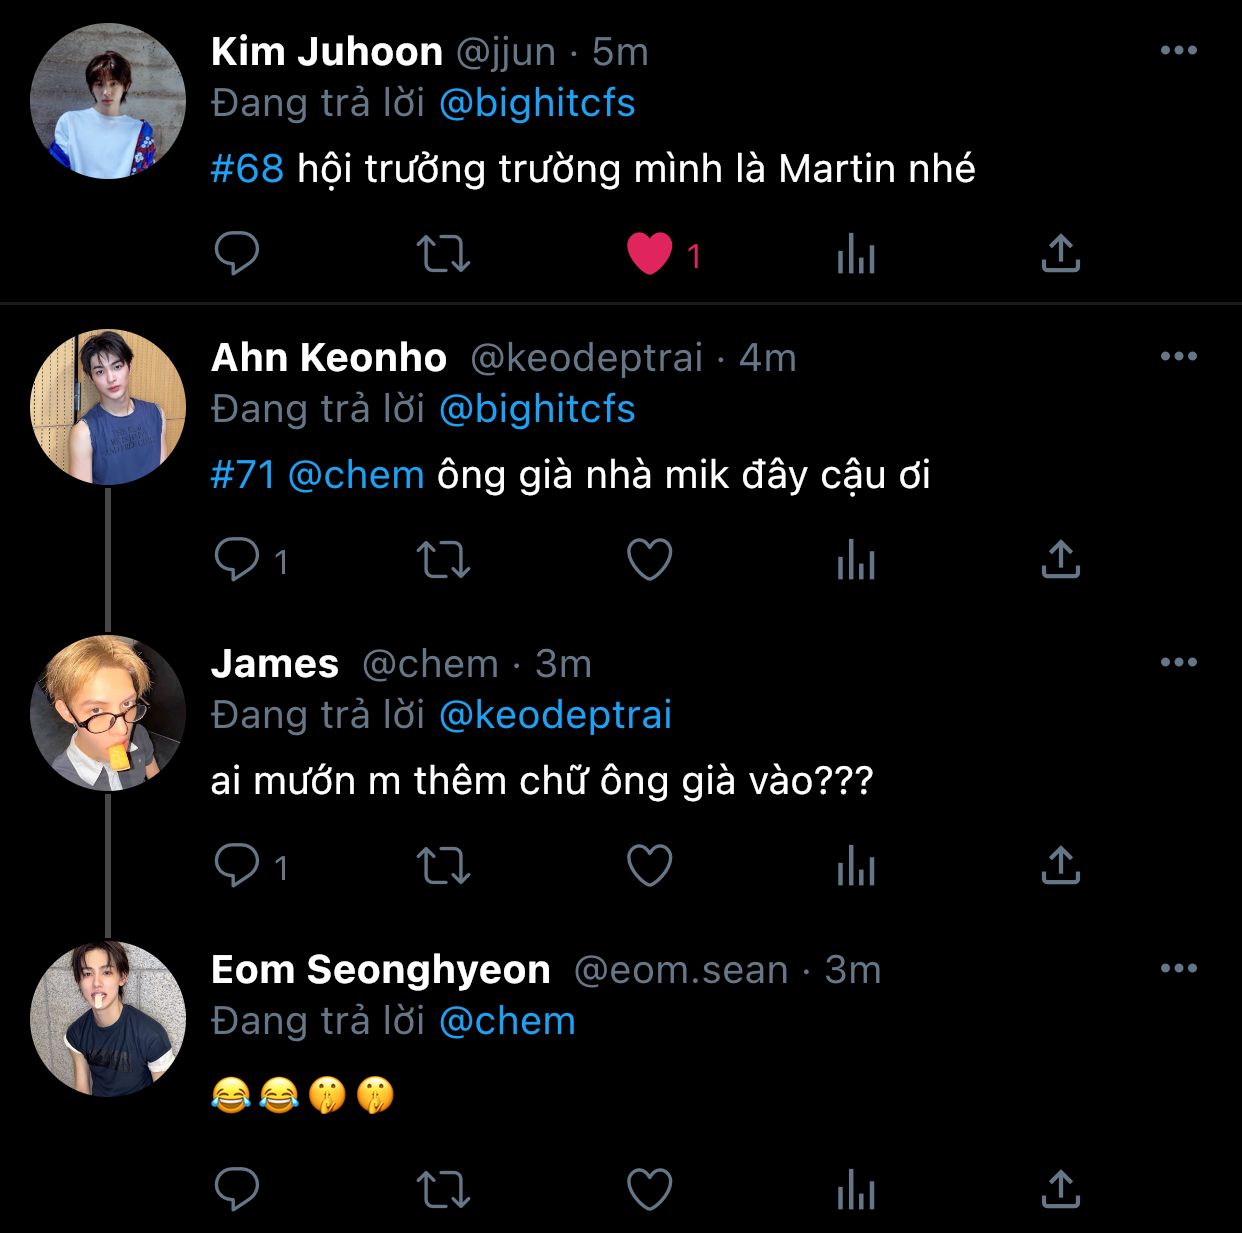This screenshot has height=1233, width=1242.
Task: Like James's reply tweet
Action: 650,865
